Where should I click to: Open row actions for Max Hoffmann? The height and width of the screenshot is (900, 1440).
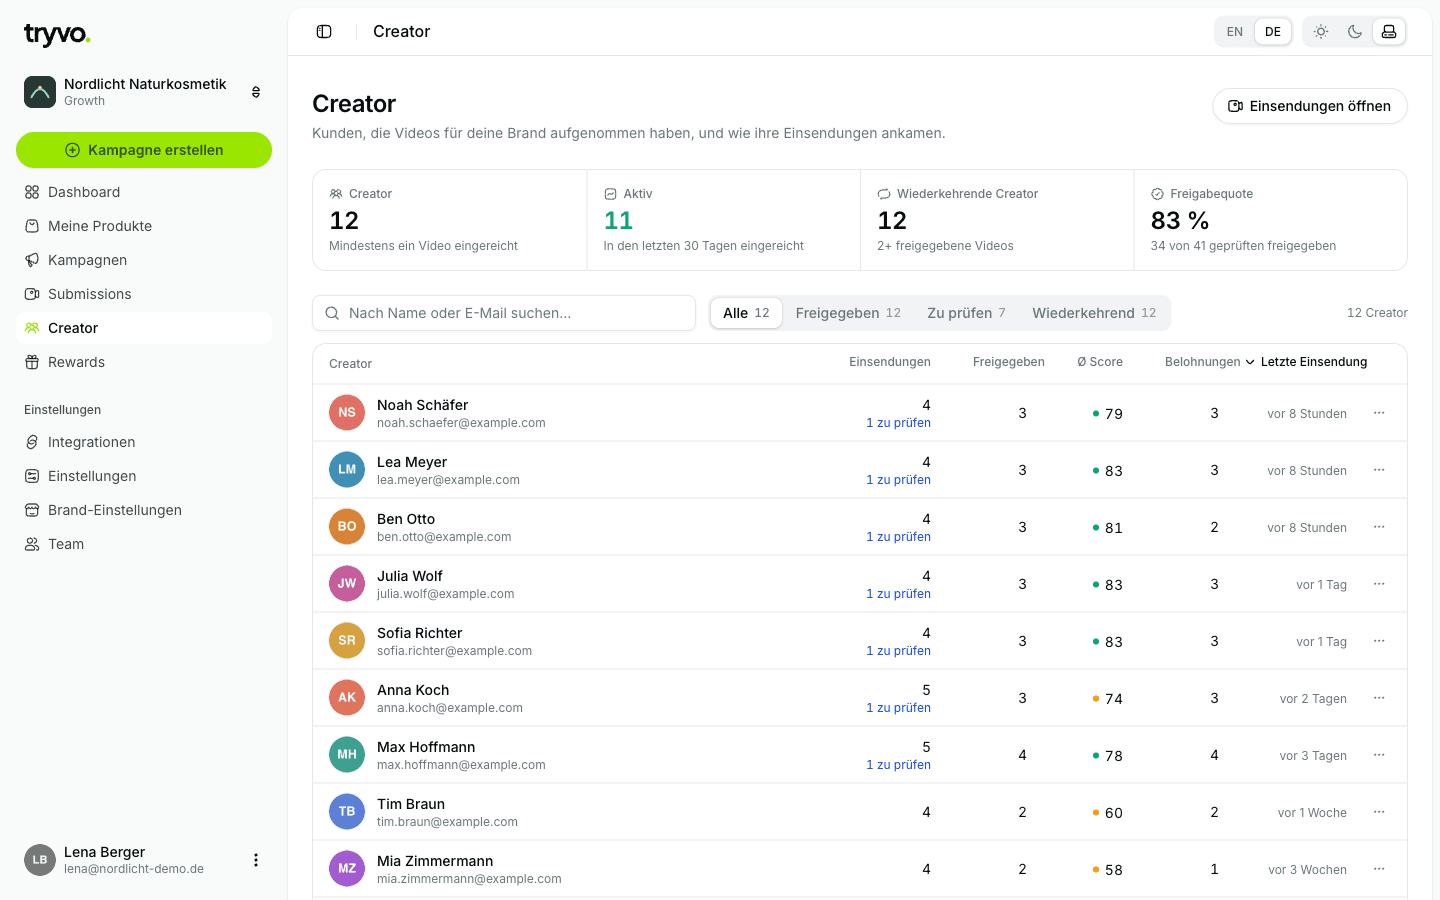[x=1379, y=755]
